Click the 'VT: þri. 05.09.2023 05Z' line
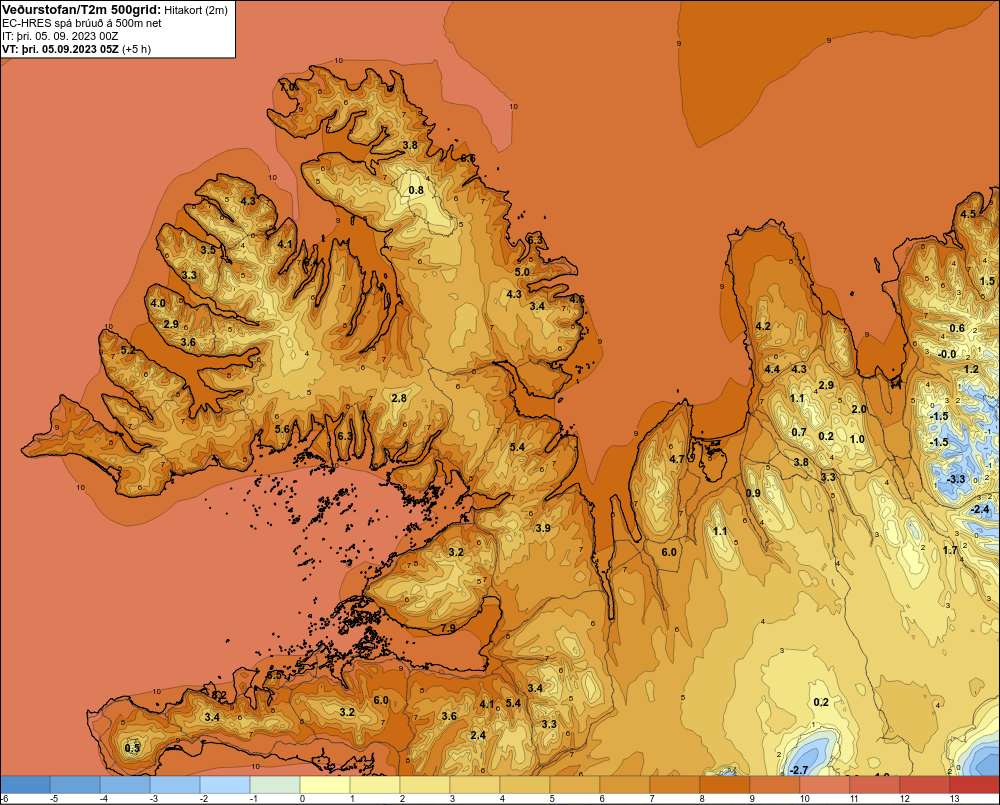Screen dimensions: 1000x805 pyautogui.click(x=60, y=49)
